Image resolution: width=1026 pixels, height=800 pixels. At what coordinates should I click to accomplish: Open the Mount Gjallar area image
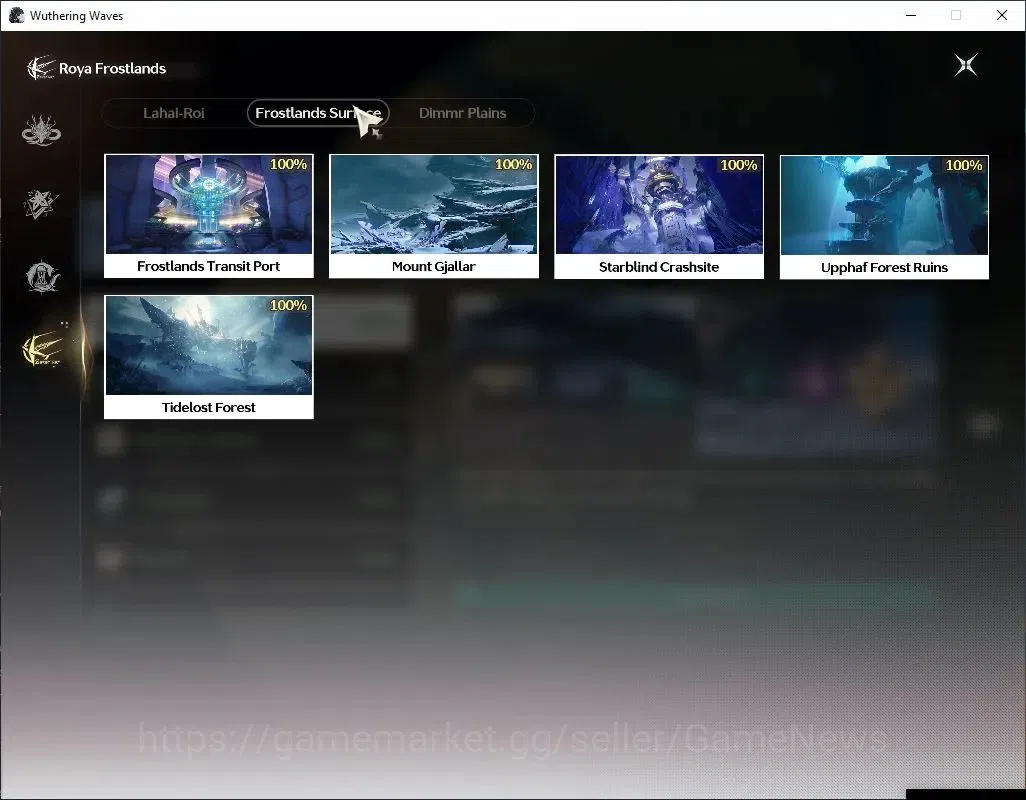pyautogui.click(x=434, y=204)
